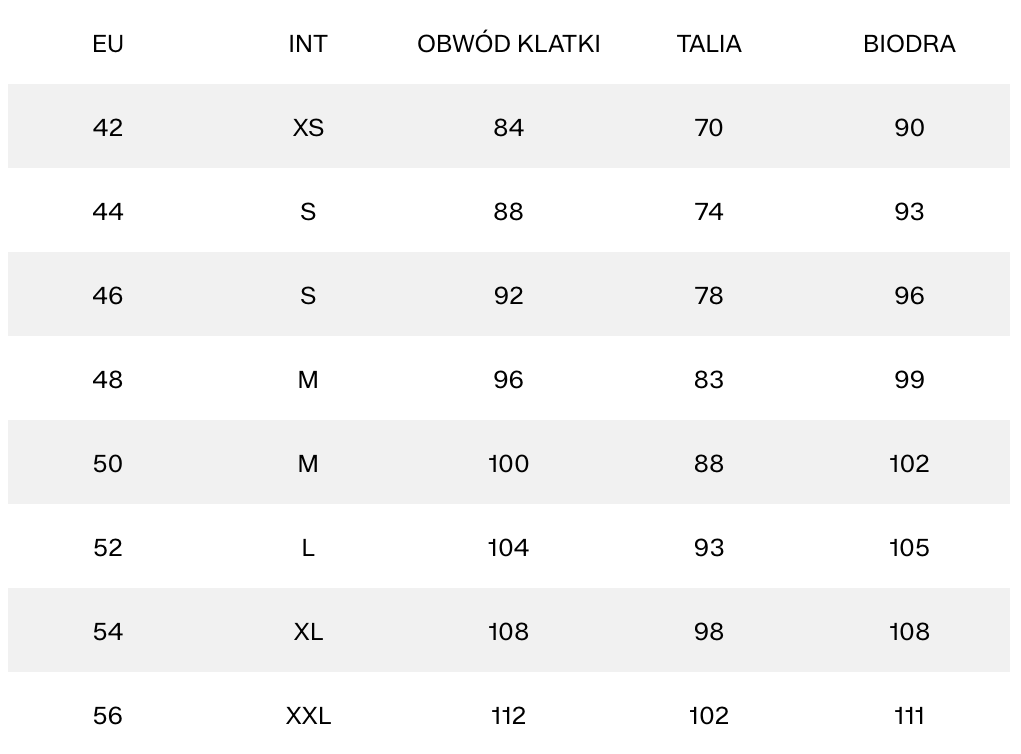The height and width of the screenshot is (754, 1021).
Task: Click waist value 98
Action: coord(709,632)
